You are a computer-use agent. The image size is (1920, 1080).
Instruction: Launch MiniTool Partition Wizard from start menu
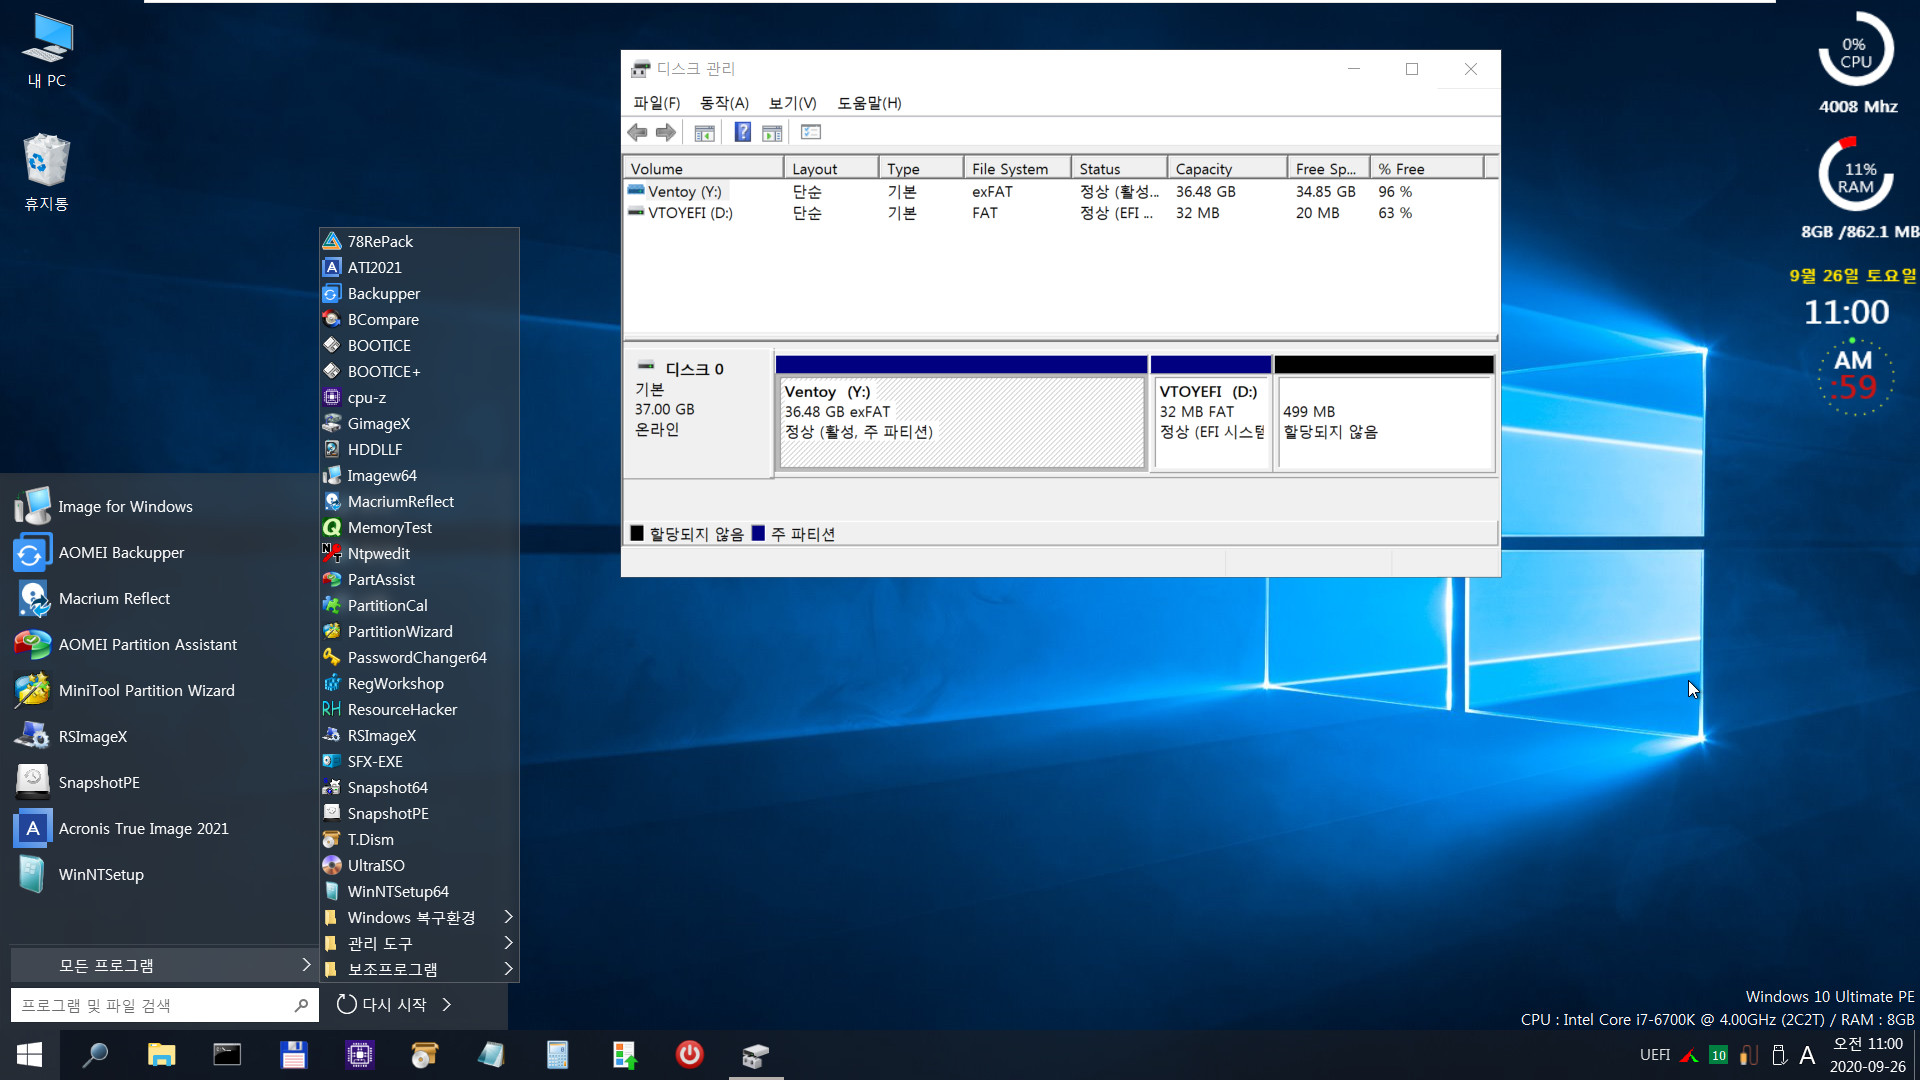[160, 690]
